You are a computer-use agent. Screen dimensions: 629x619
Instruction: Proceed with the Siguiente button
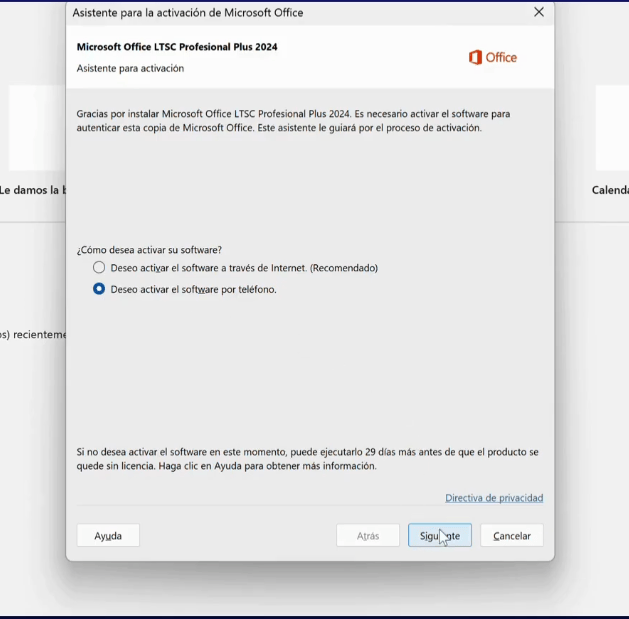[440, 536]
